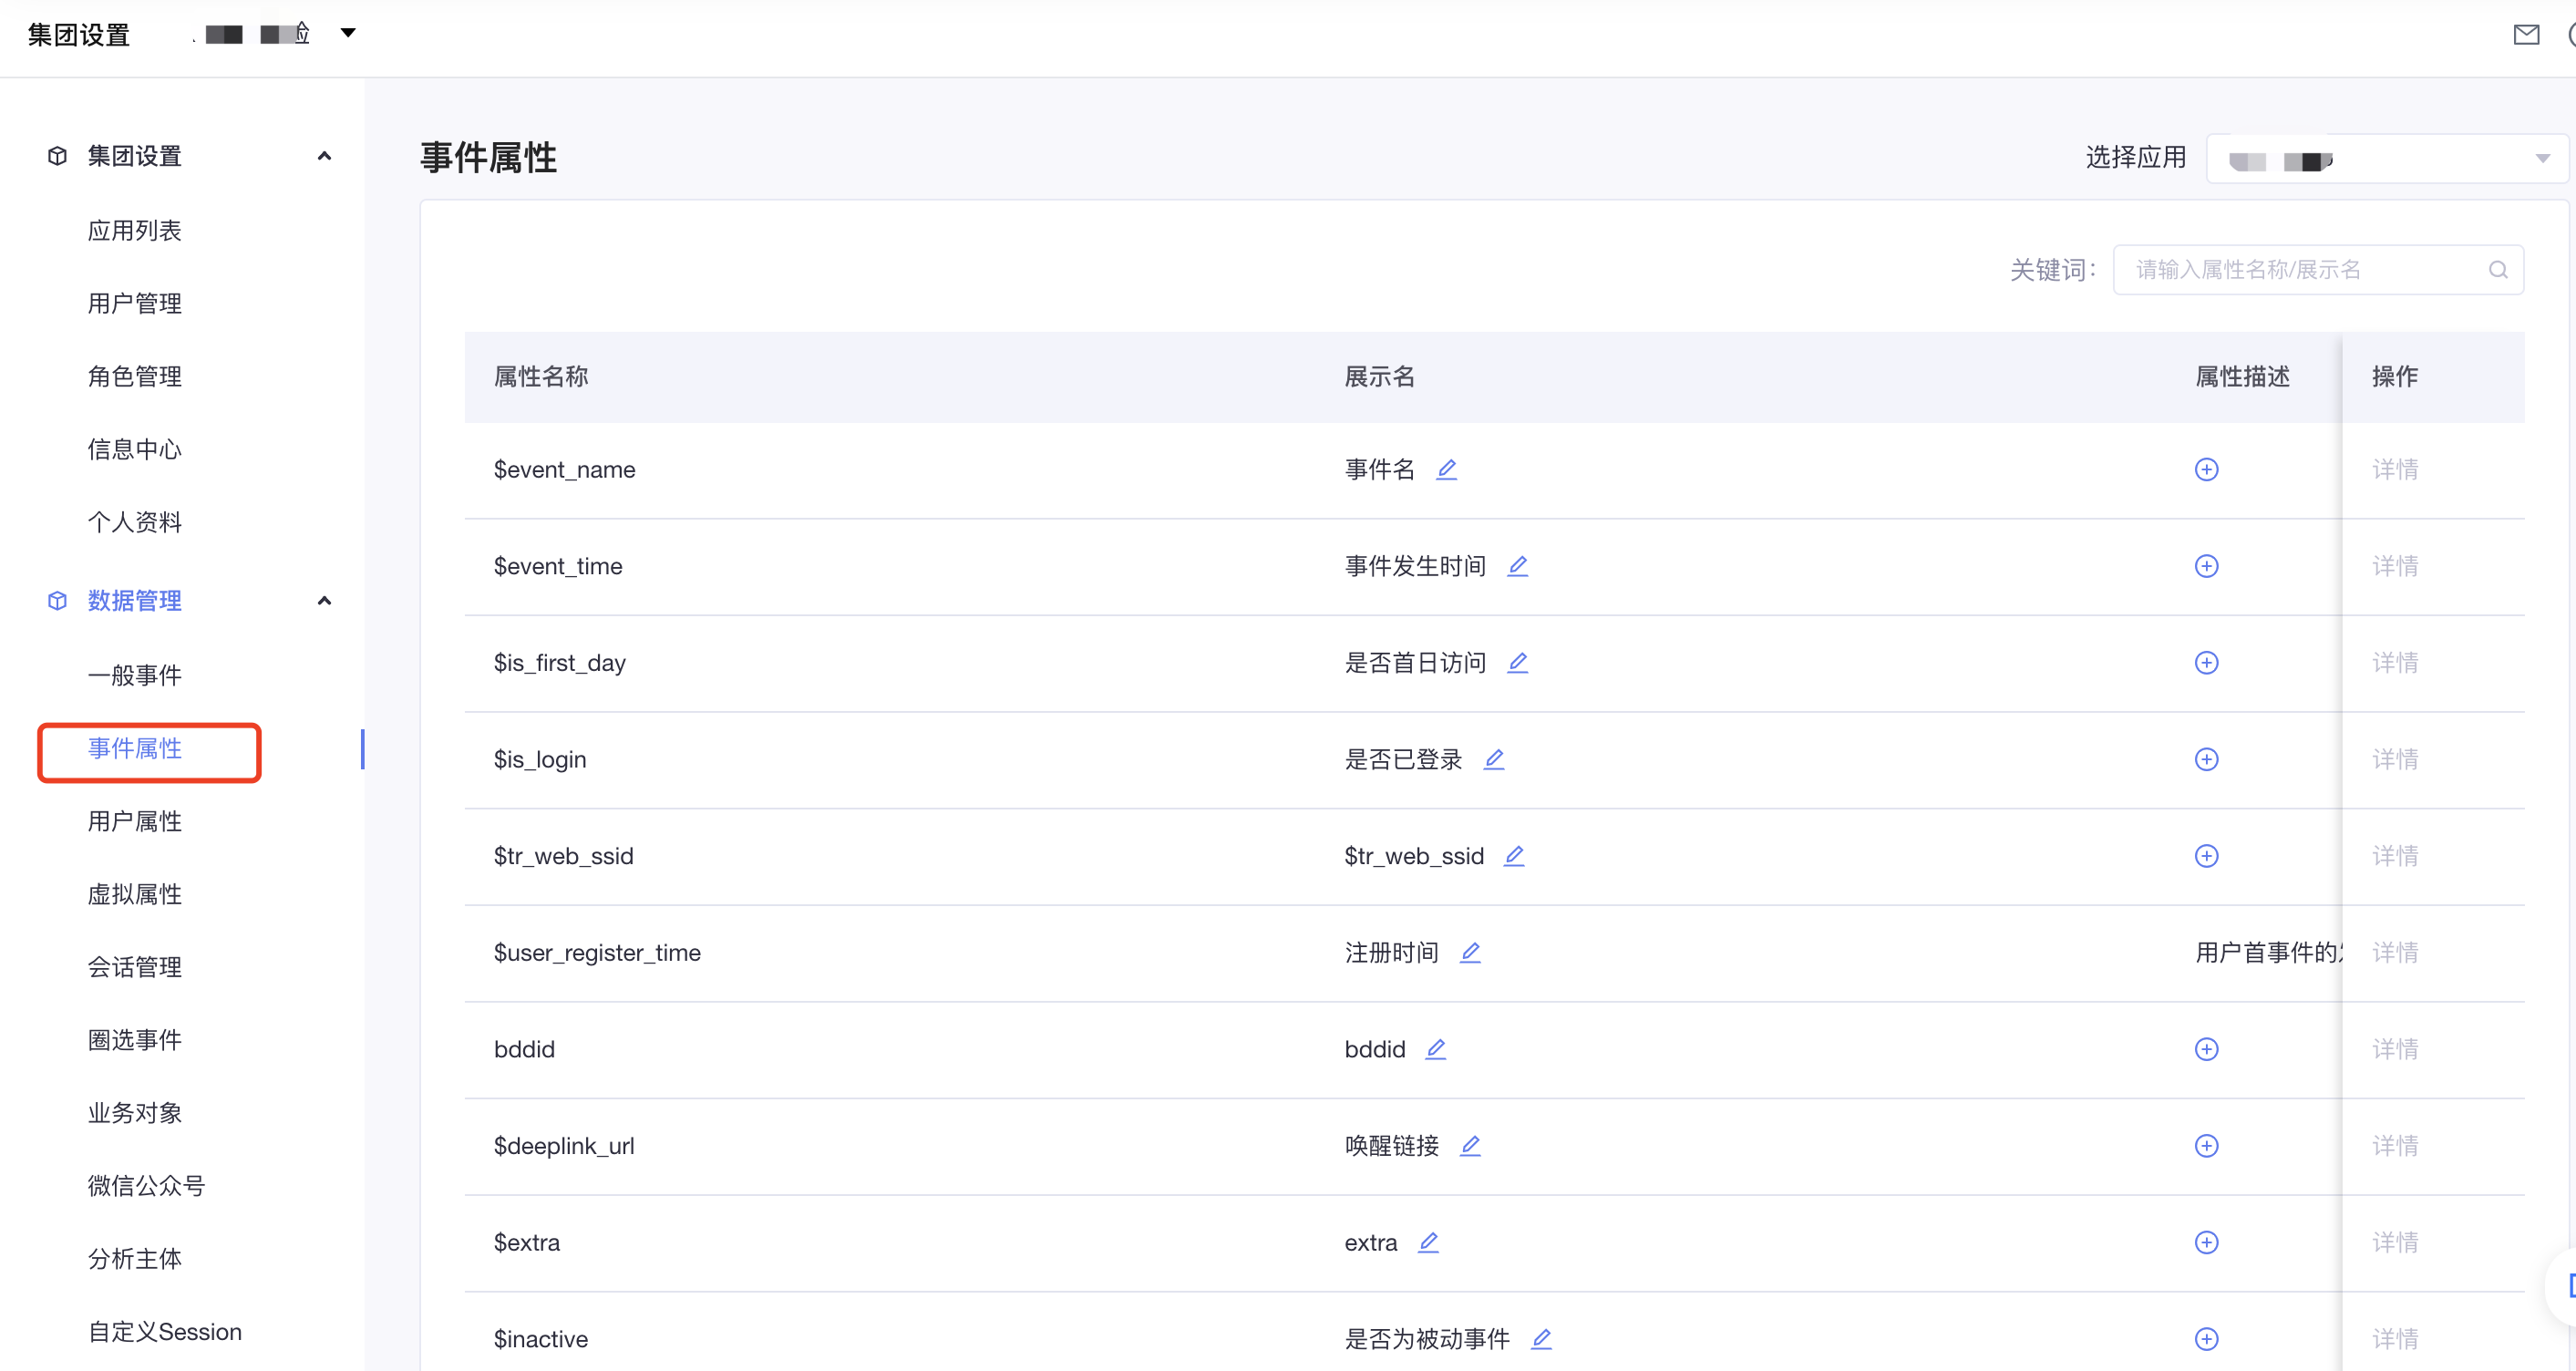Collapse 数据管理 sidebar section

click(x=324, y=601)
